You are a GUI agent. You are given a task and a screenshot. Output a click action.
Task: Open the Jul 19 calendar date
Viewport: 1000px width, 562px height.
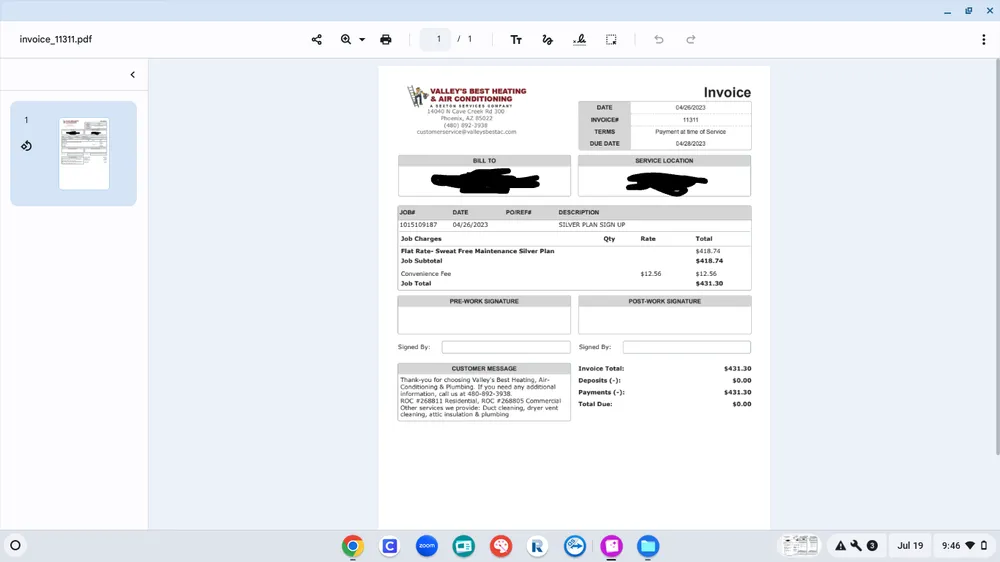coord(910,546)
